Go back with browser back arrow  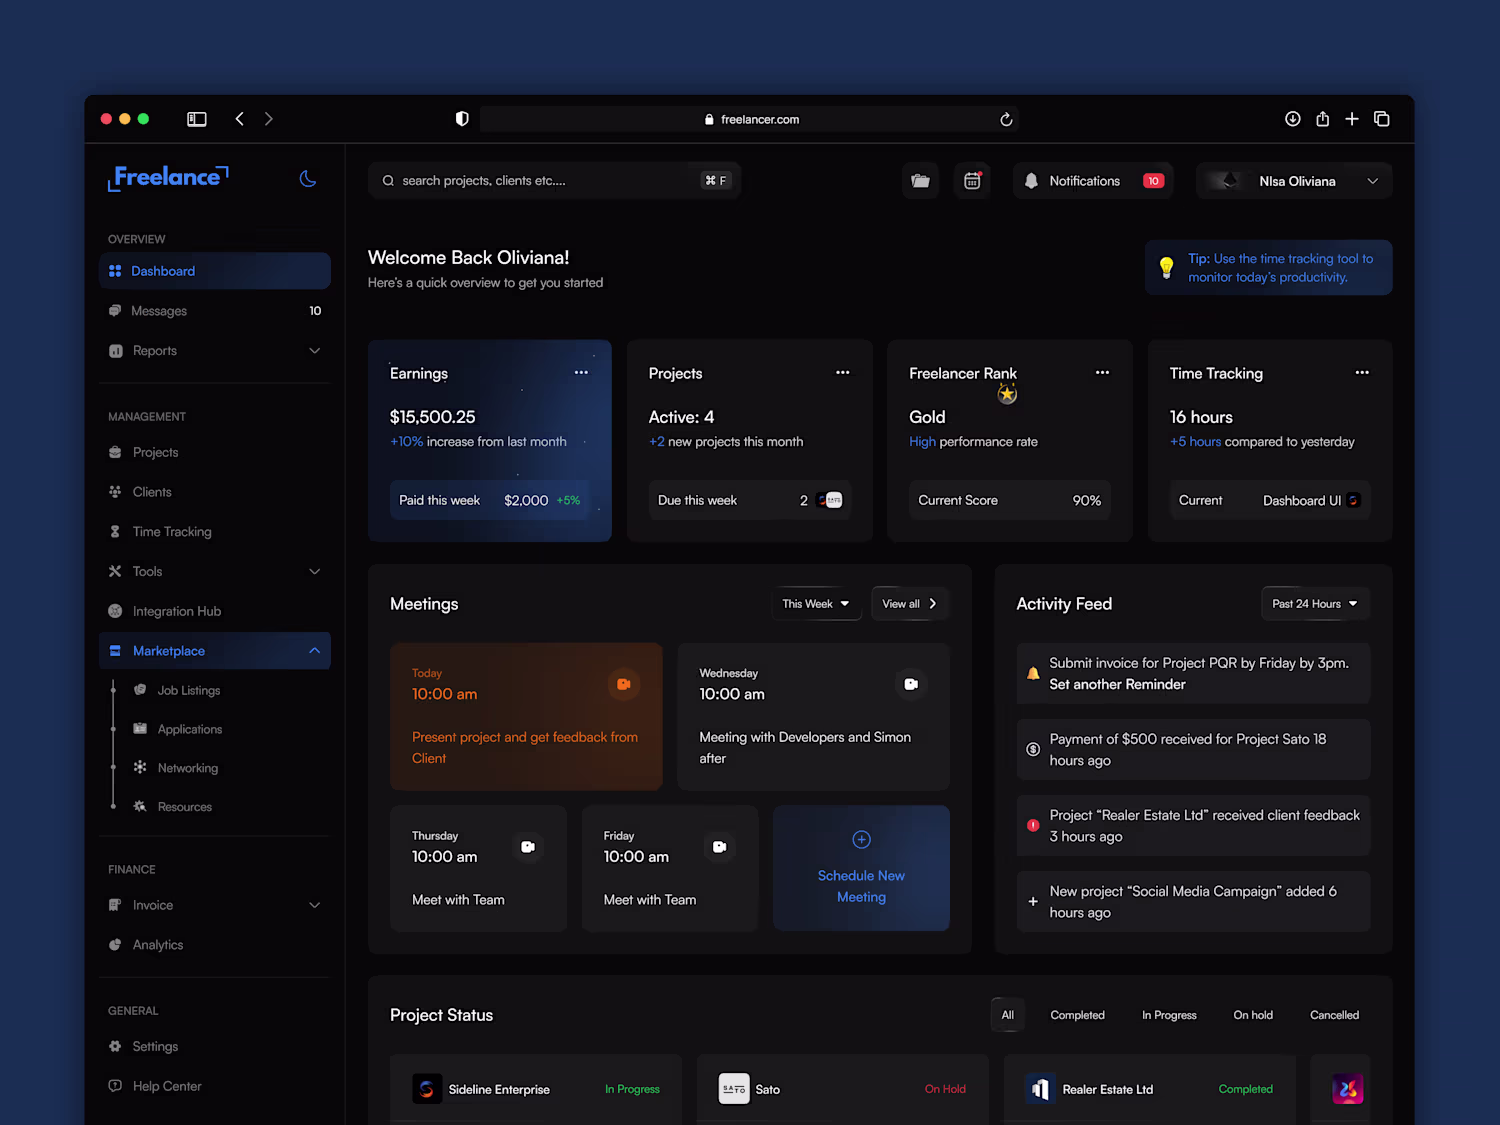pos(240,119)
